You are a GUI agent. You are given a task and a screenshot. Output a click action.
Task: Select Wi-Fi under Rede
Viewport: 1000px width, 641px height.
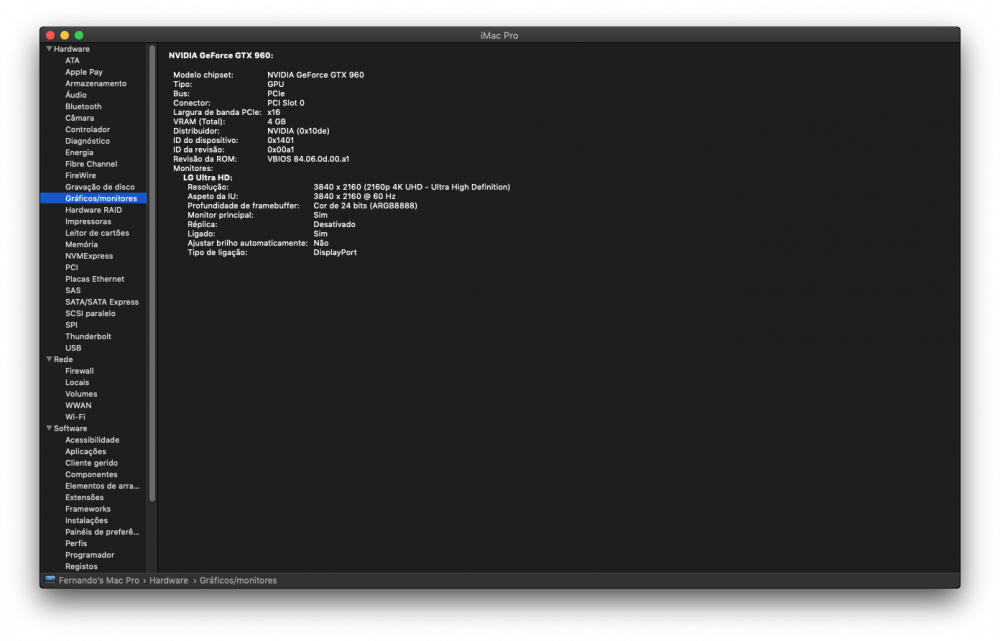(x=75, y=416)
